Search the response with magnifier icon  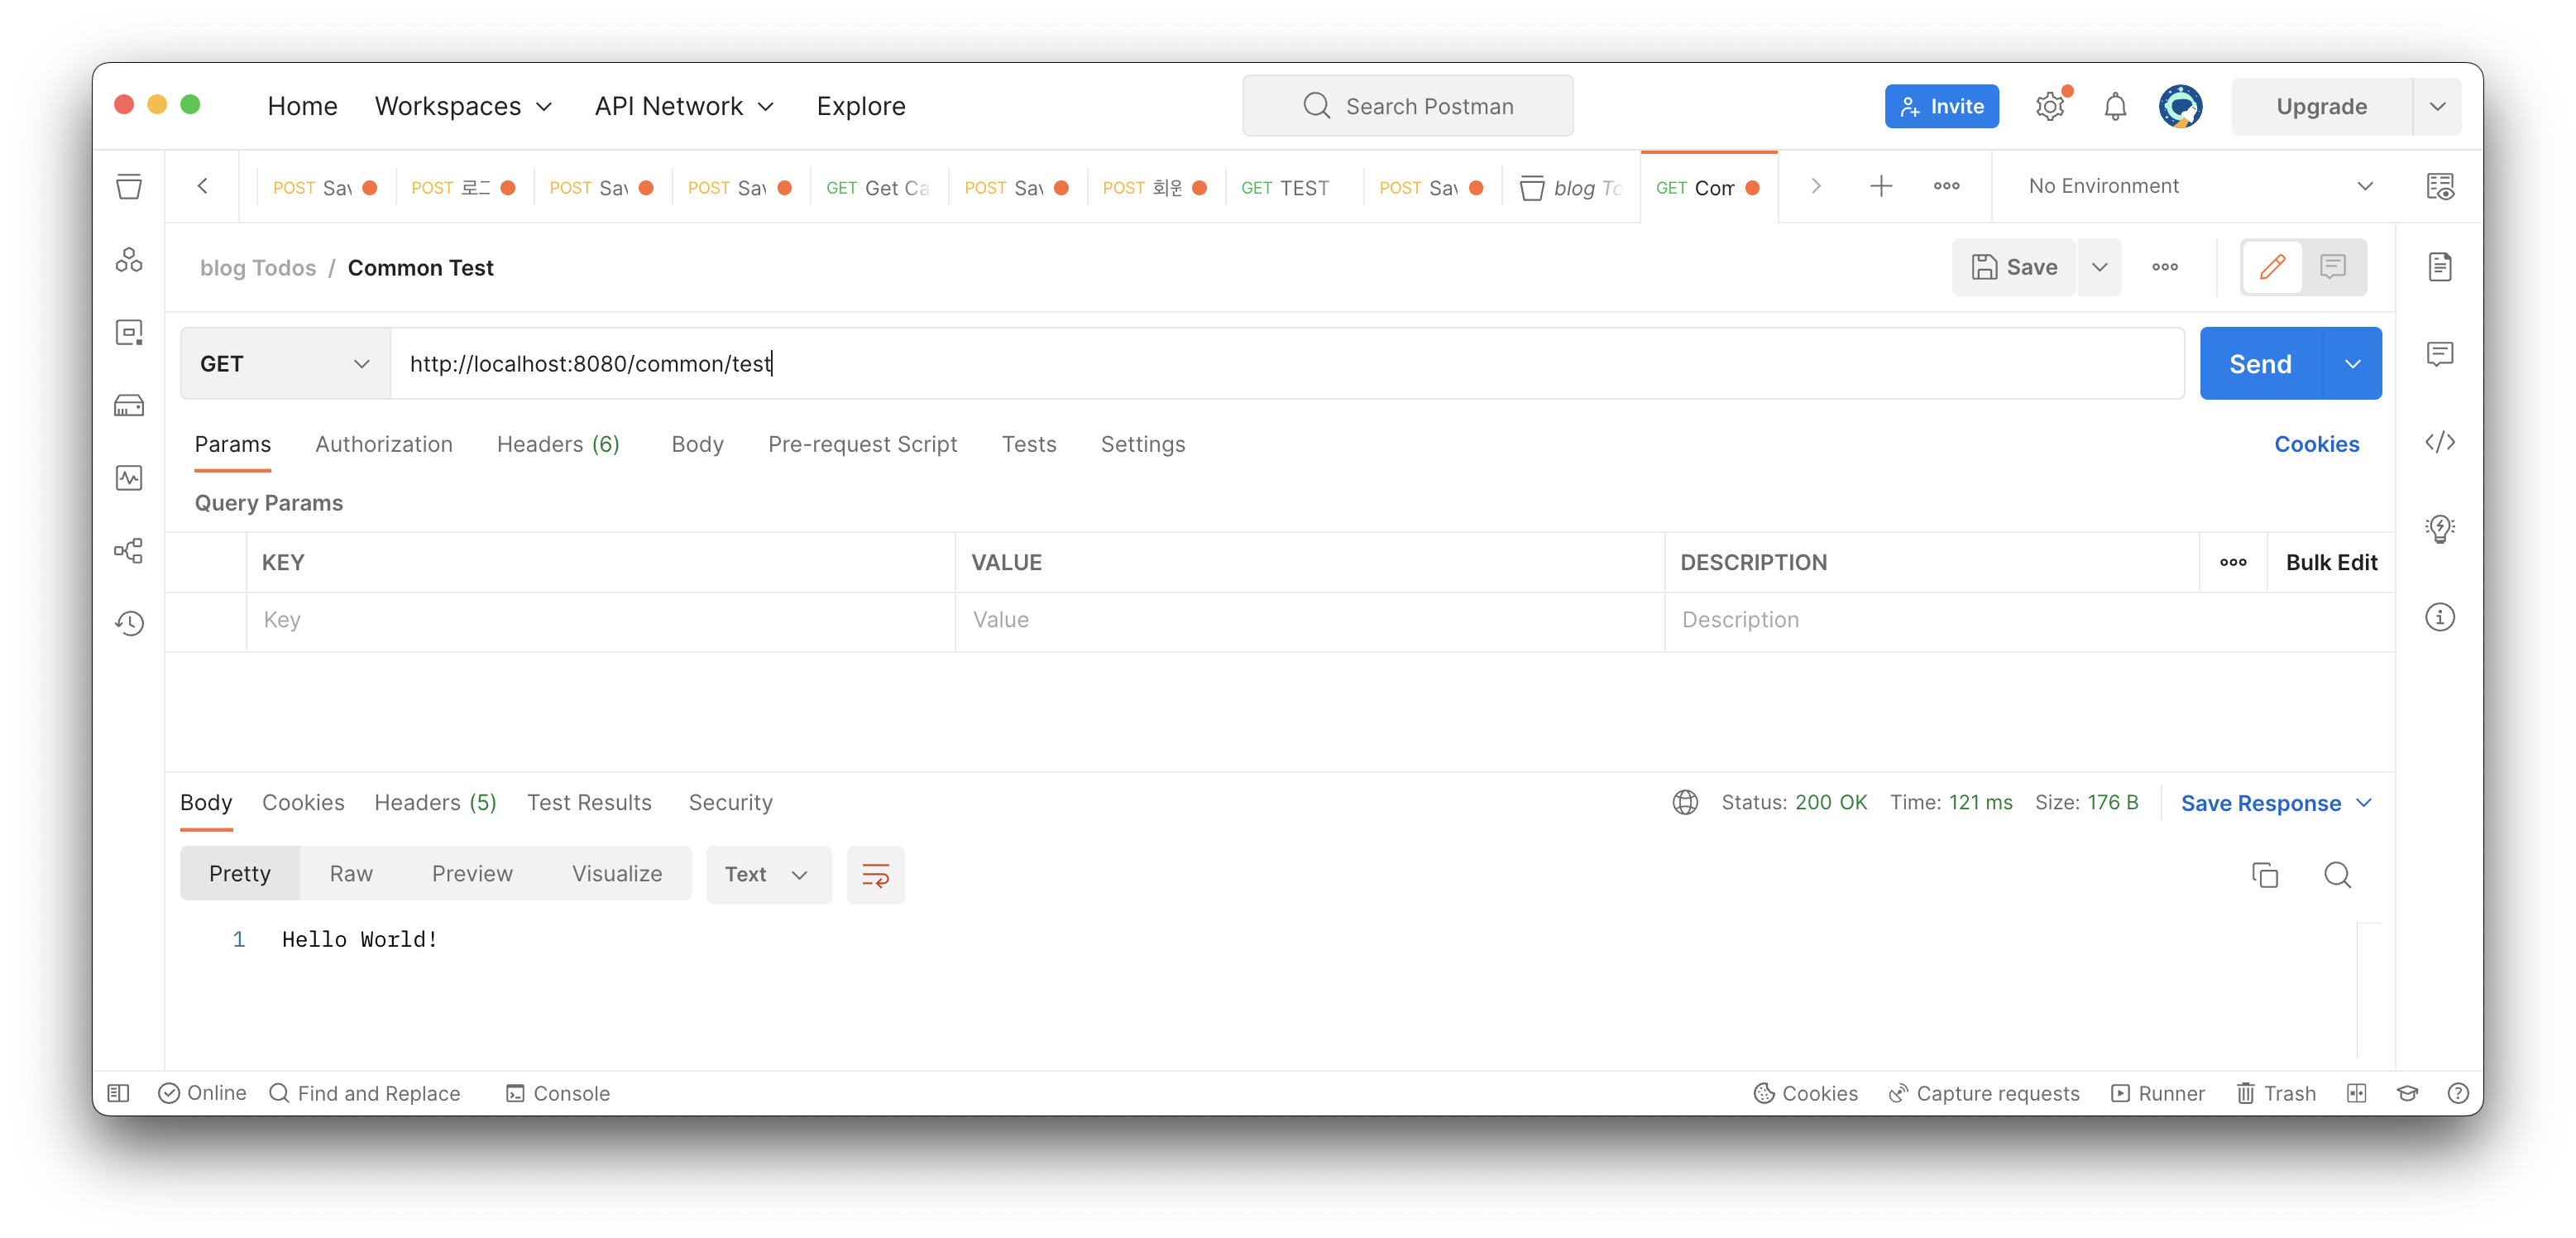(x=2337, y=875)
